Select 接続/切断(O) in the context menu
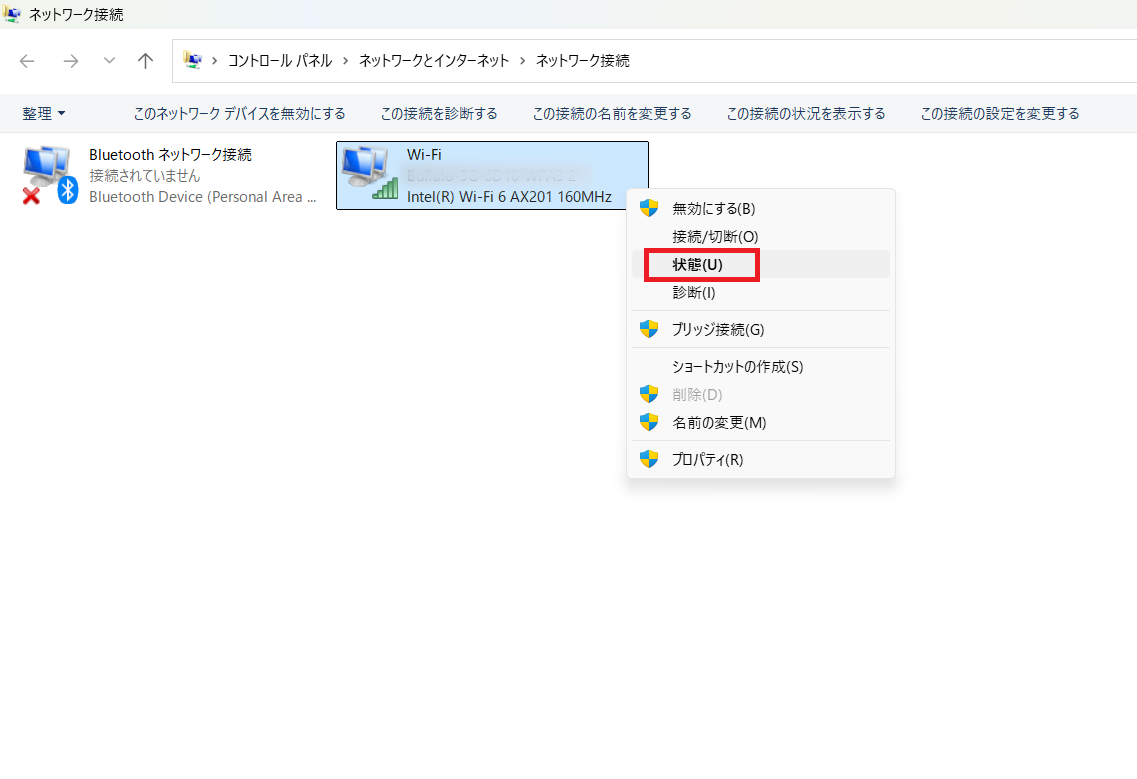The width and height of the screenshot is (1137, 779). (715, 237)
